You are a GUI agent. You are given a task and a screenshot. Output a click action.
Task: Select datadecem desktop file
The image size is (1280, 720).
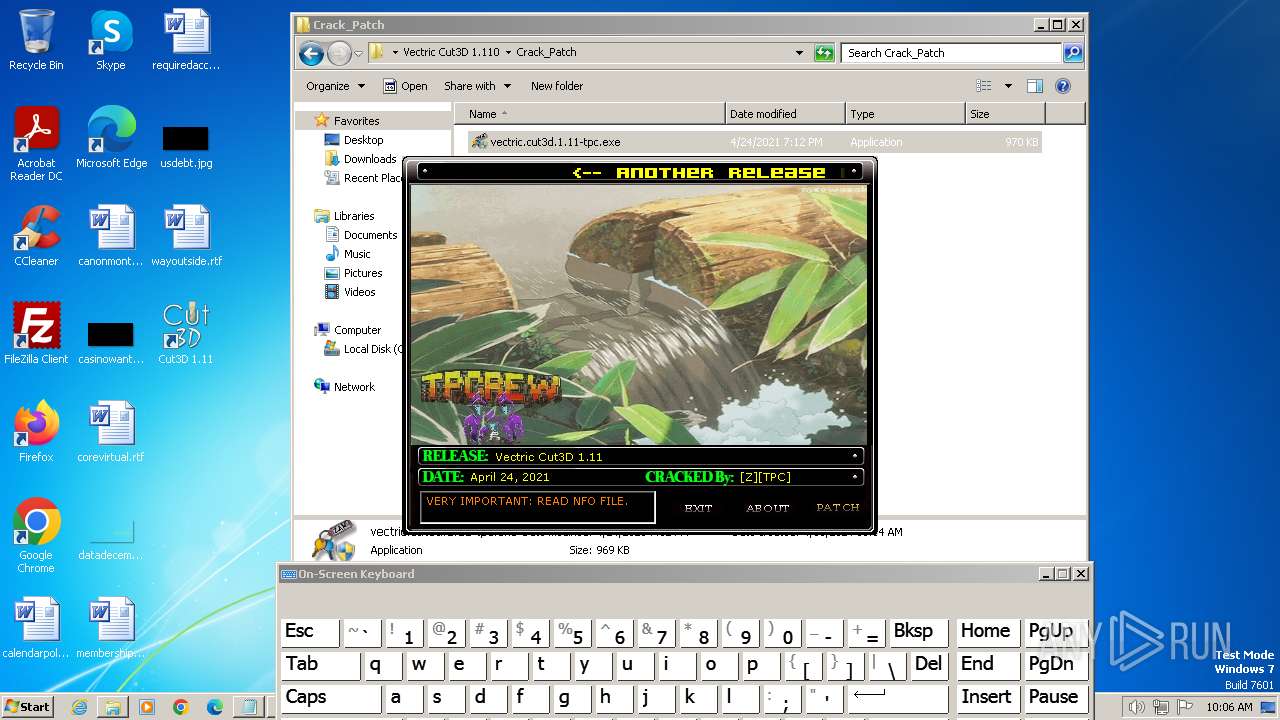point(111,538)
